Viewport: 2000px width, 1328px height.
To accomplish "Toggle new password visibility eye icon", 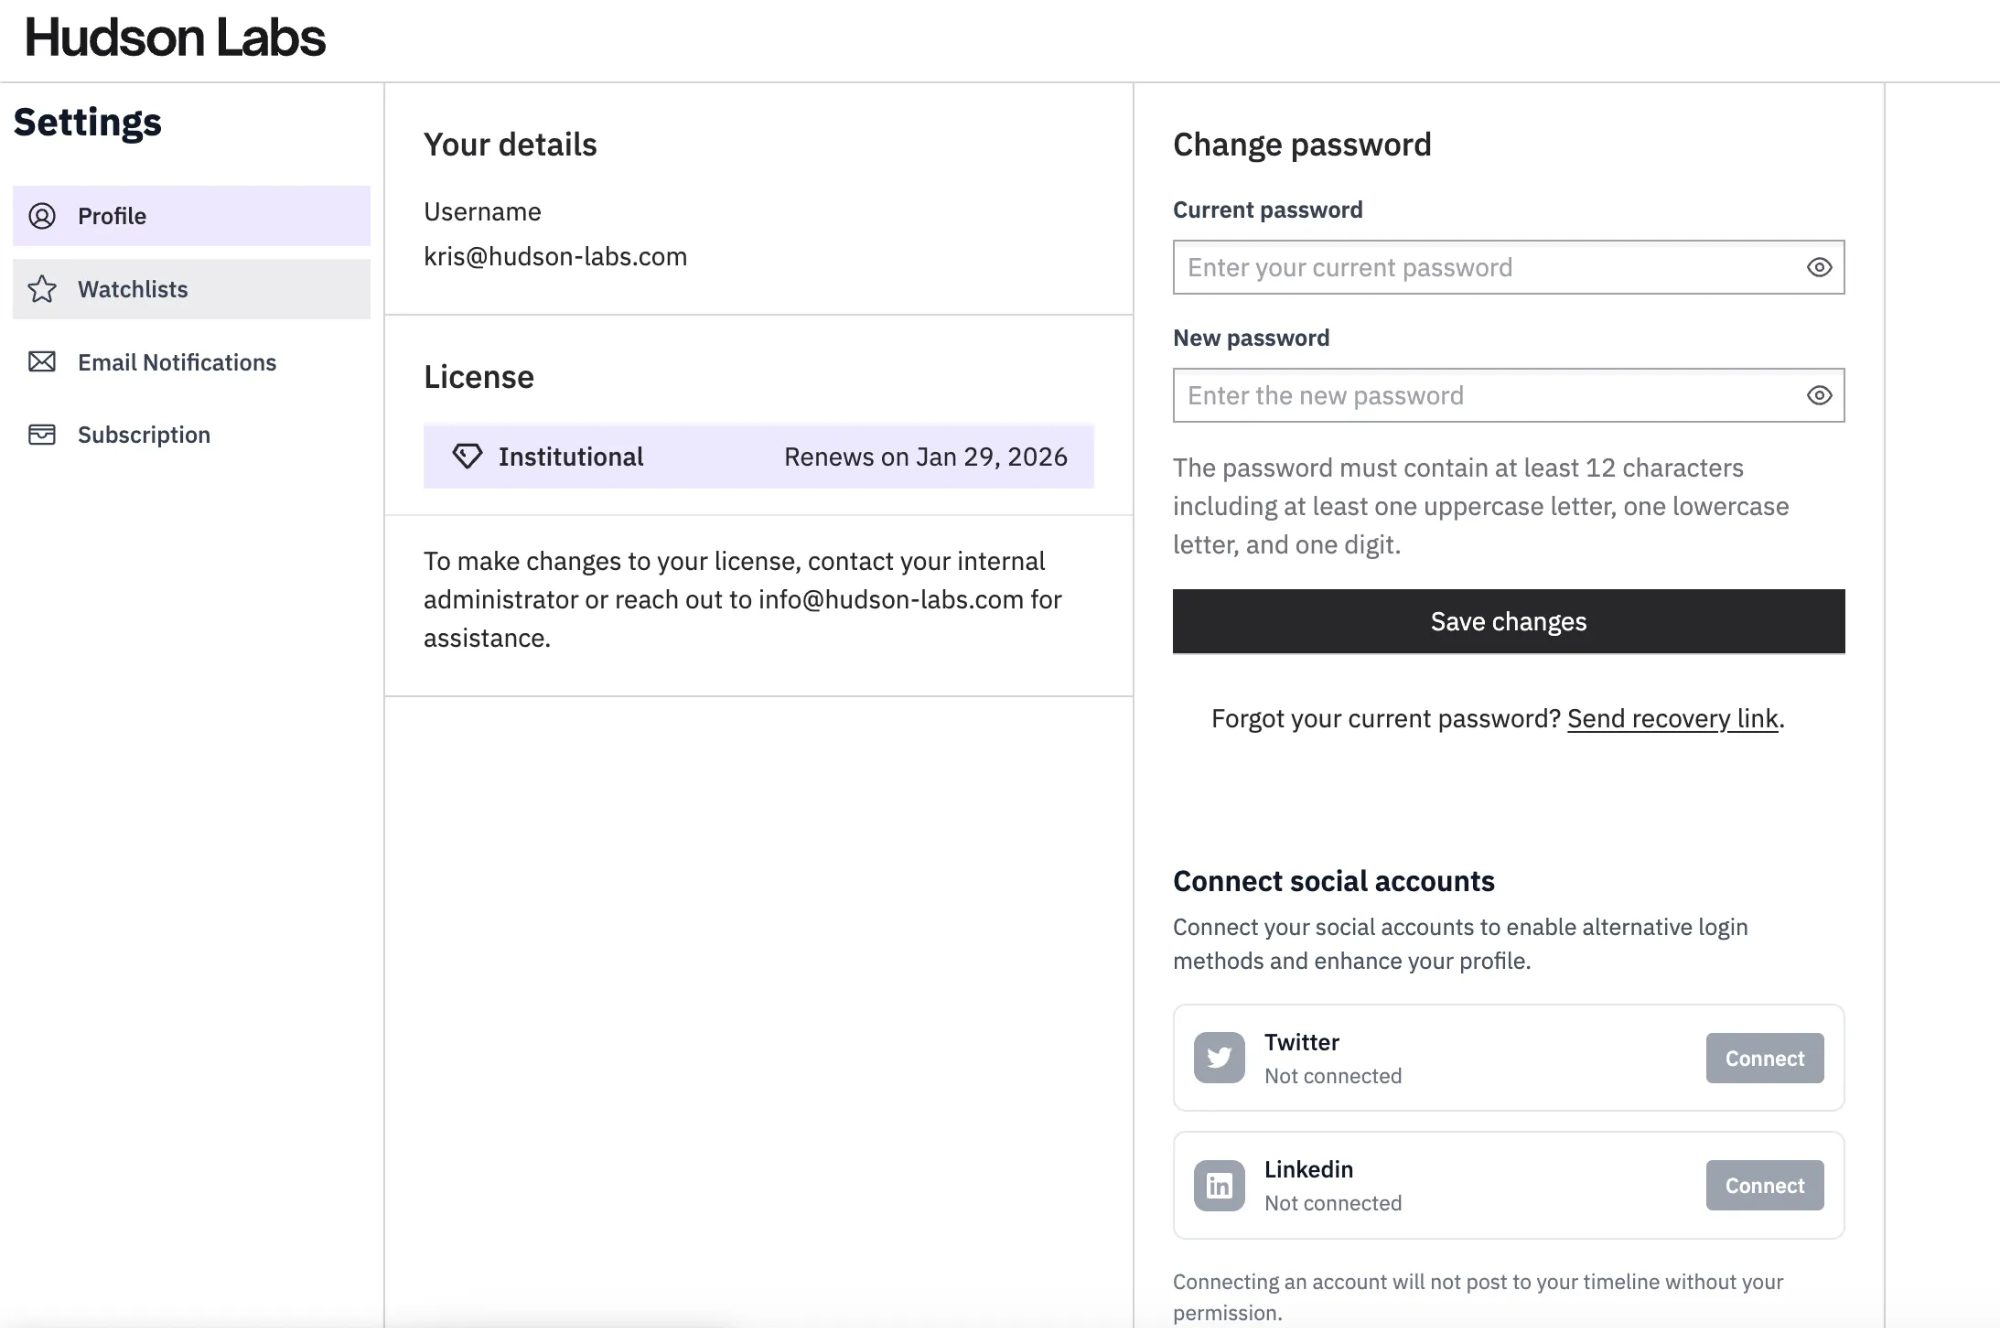I will (x=1819, y=395).
